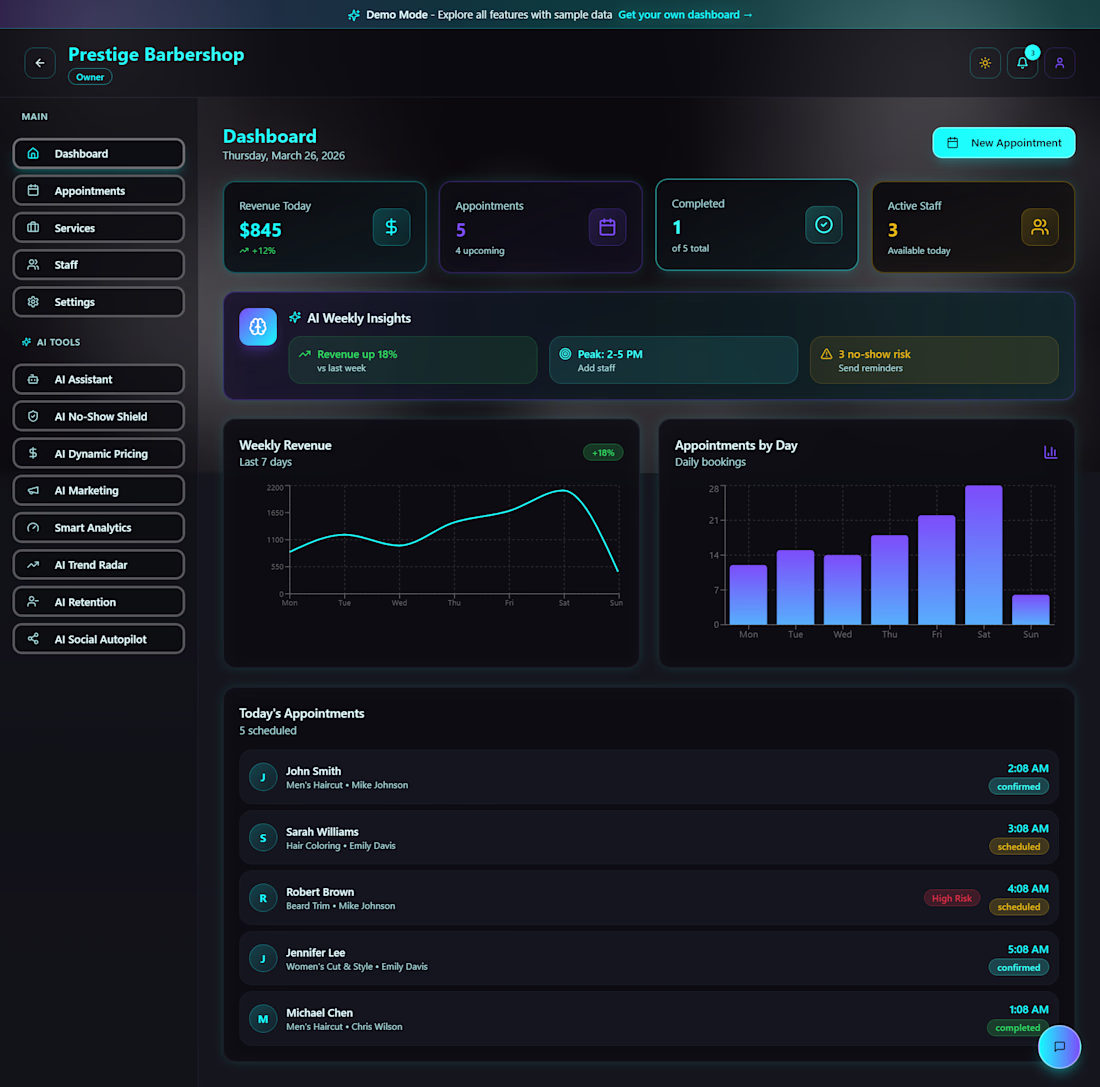Open user profile icon

[x=1059, y=63]
